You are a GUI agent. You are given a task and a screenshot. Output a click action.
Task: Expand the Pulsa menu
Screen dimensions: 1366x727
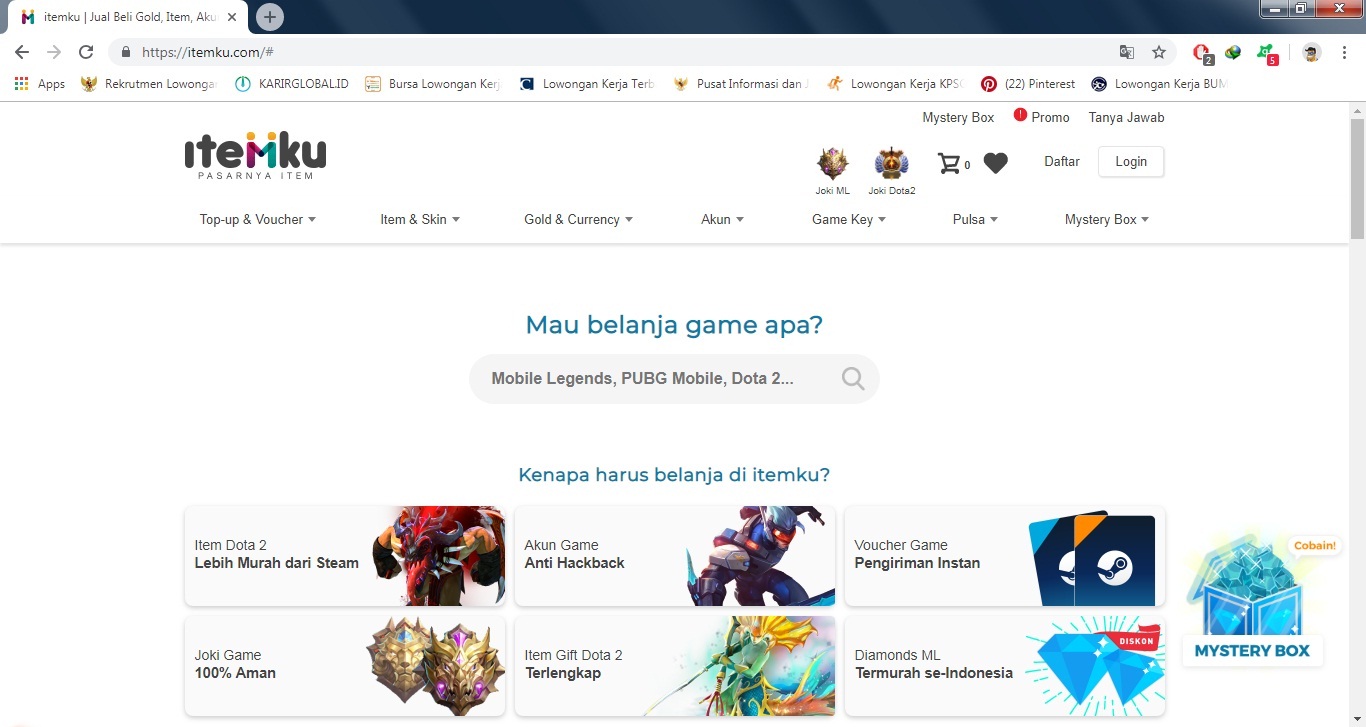click(976, 219)
